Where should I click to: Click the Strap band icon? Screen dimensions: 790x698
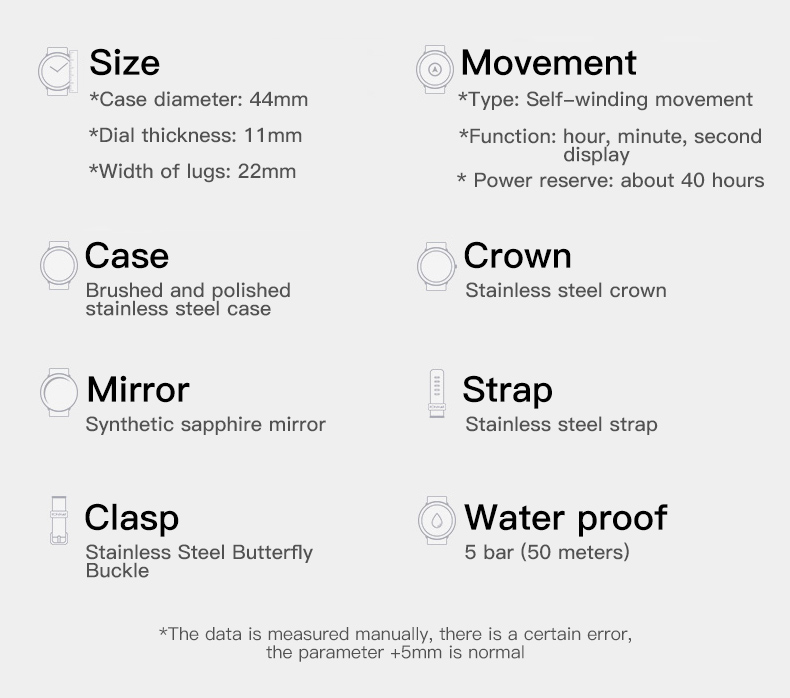[x=435, y=392]
